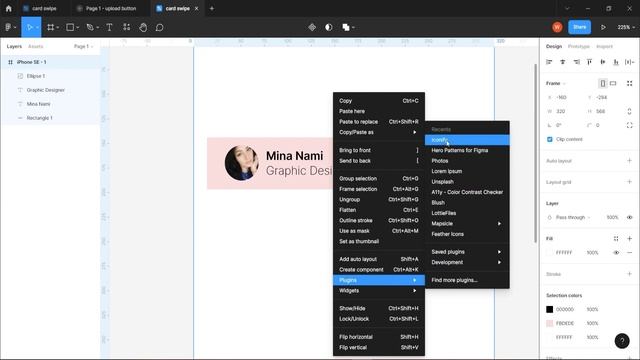Image resolution: width=640 pixels, height=360 pixels.
Task: Choose Hero Patterns for Figma
Action: pos(467,150)
